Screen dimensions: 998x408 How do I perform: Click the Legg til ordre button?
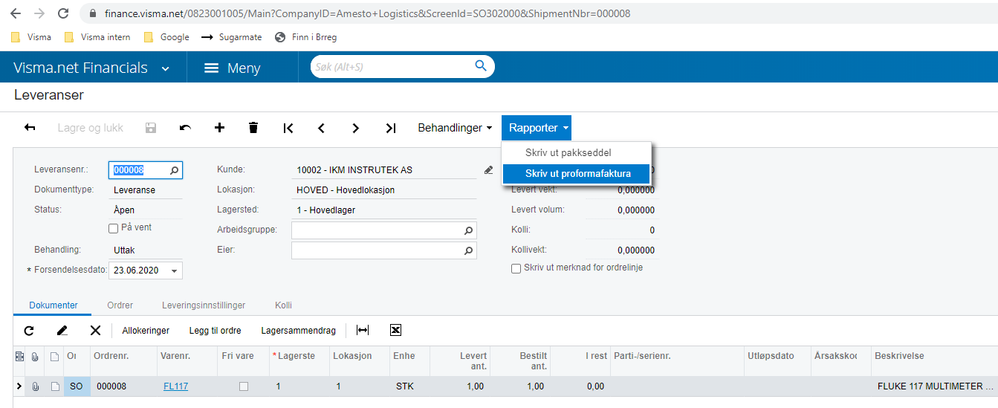(215, 331)
